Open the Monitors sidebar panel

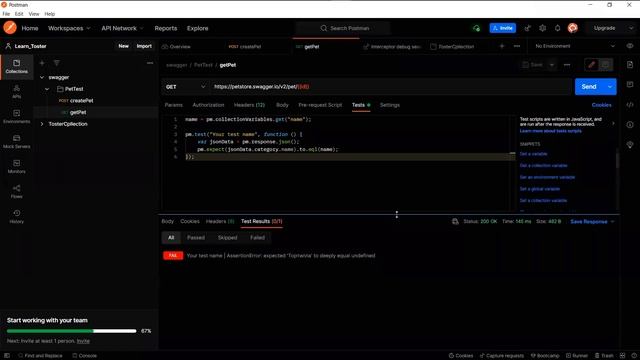point(16,167)
